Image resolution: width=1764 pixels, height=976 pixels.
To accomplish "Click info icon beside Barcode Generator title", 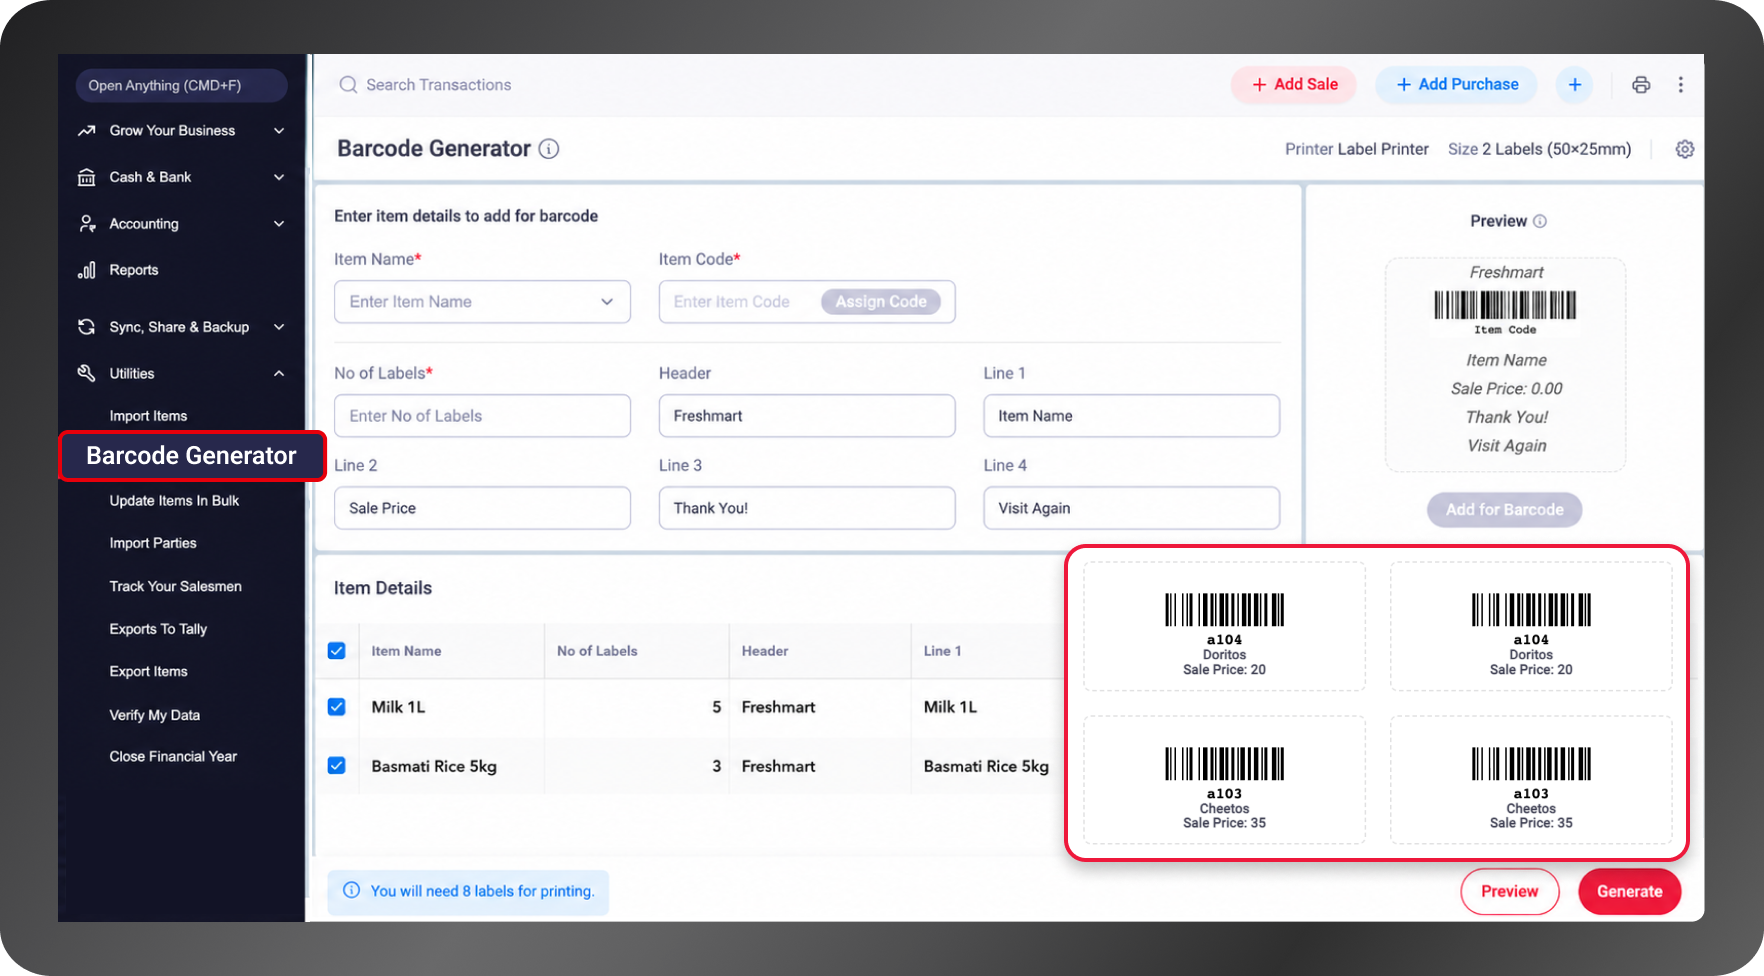I will [x=549, y=149].
